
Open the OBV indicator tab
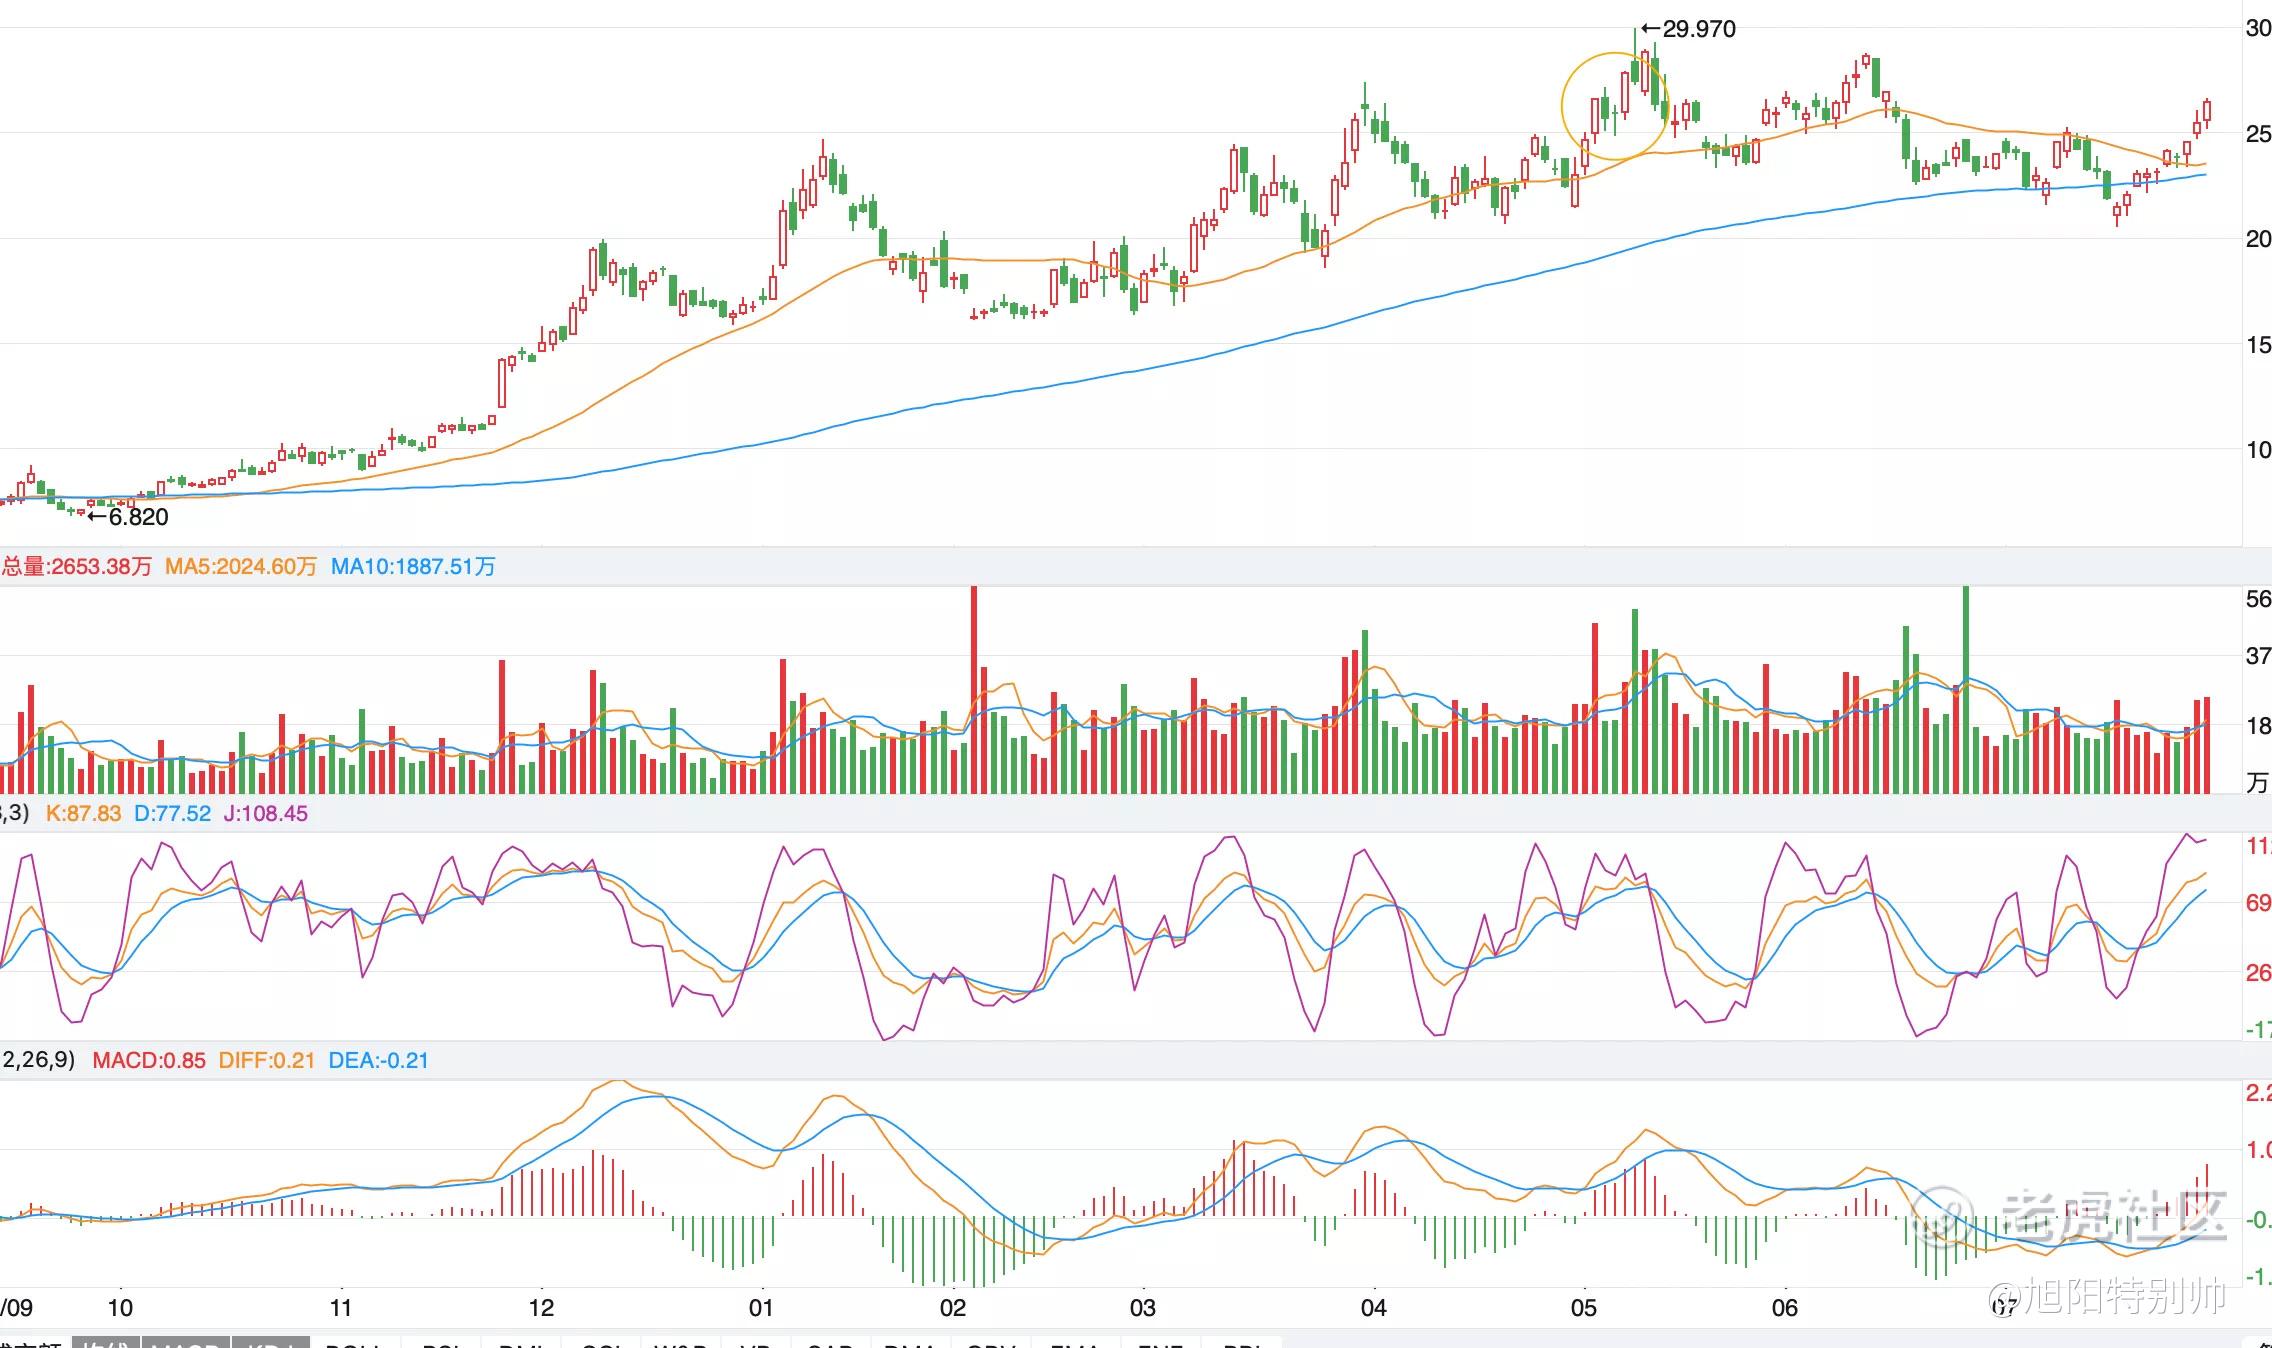tap(991, 1342)
